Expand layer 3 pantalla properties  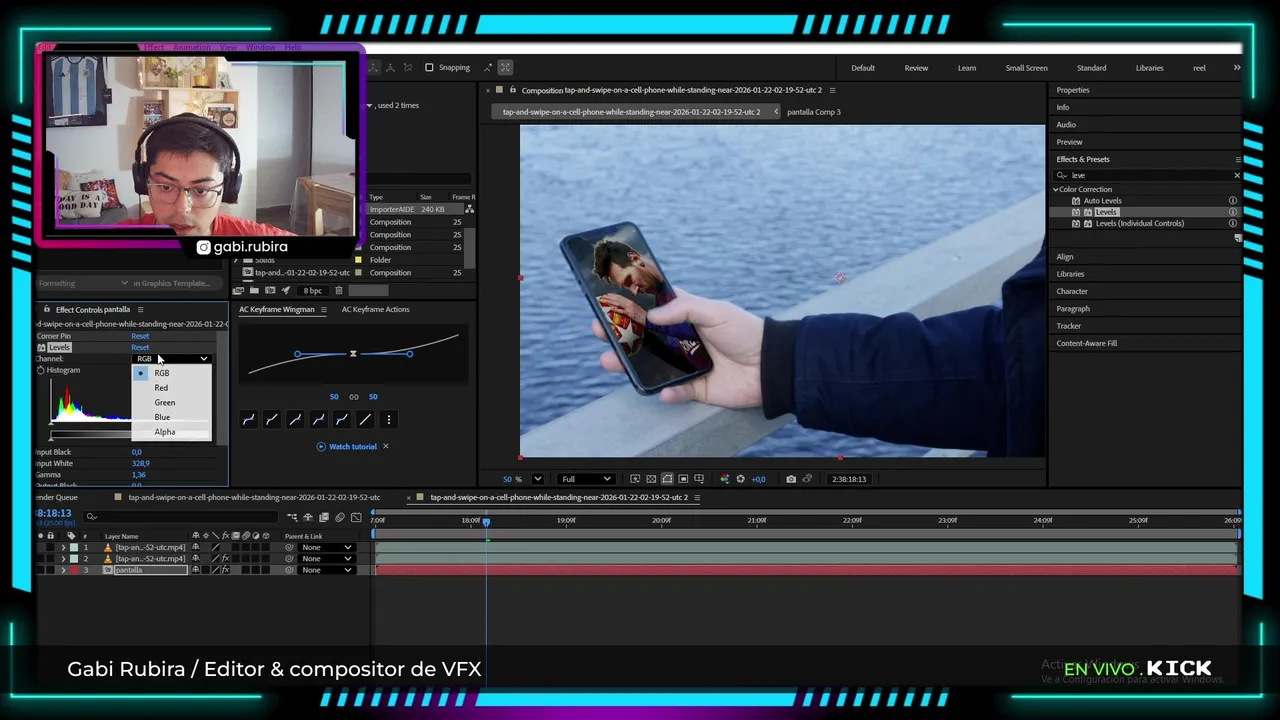[x=63, y=570]
